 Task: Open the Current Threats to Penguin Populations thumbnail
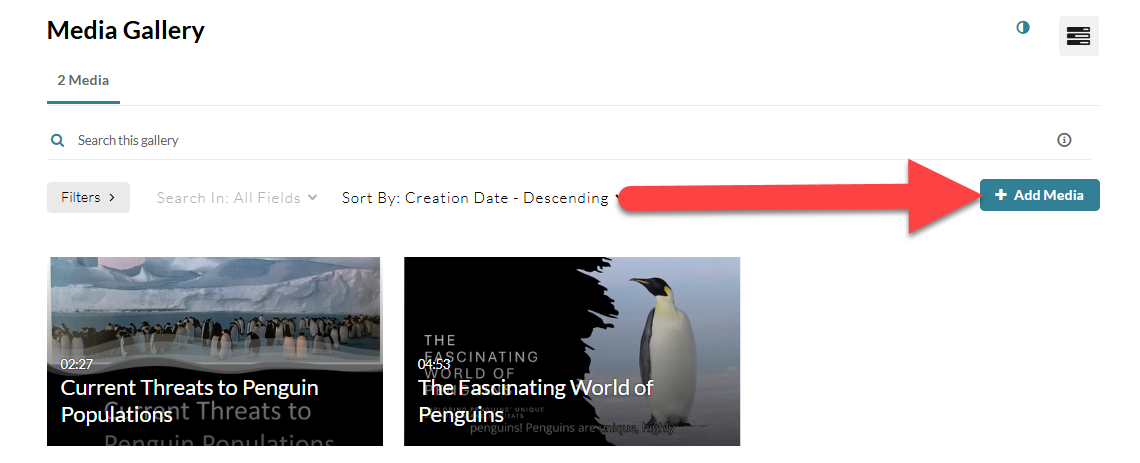point(214,351)
